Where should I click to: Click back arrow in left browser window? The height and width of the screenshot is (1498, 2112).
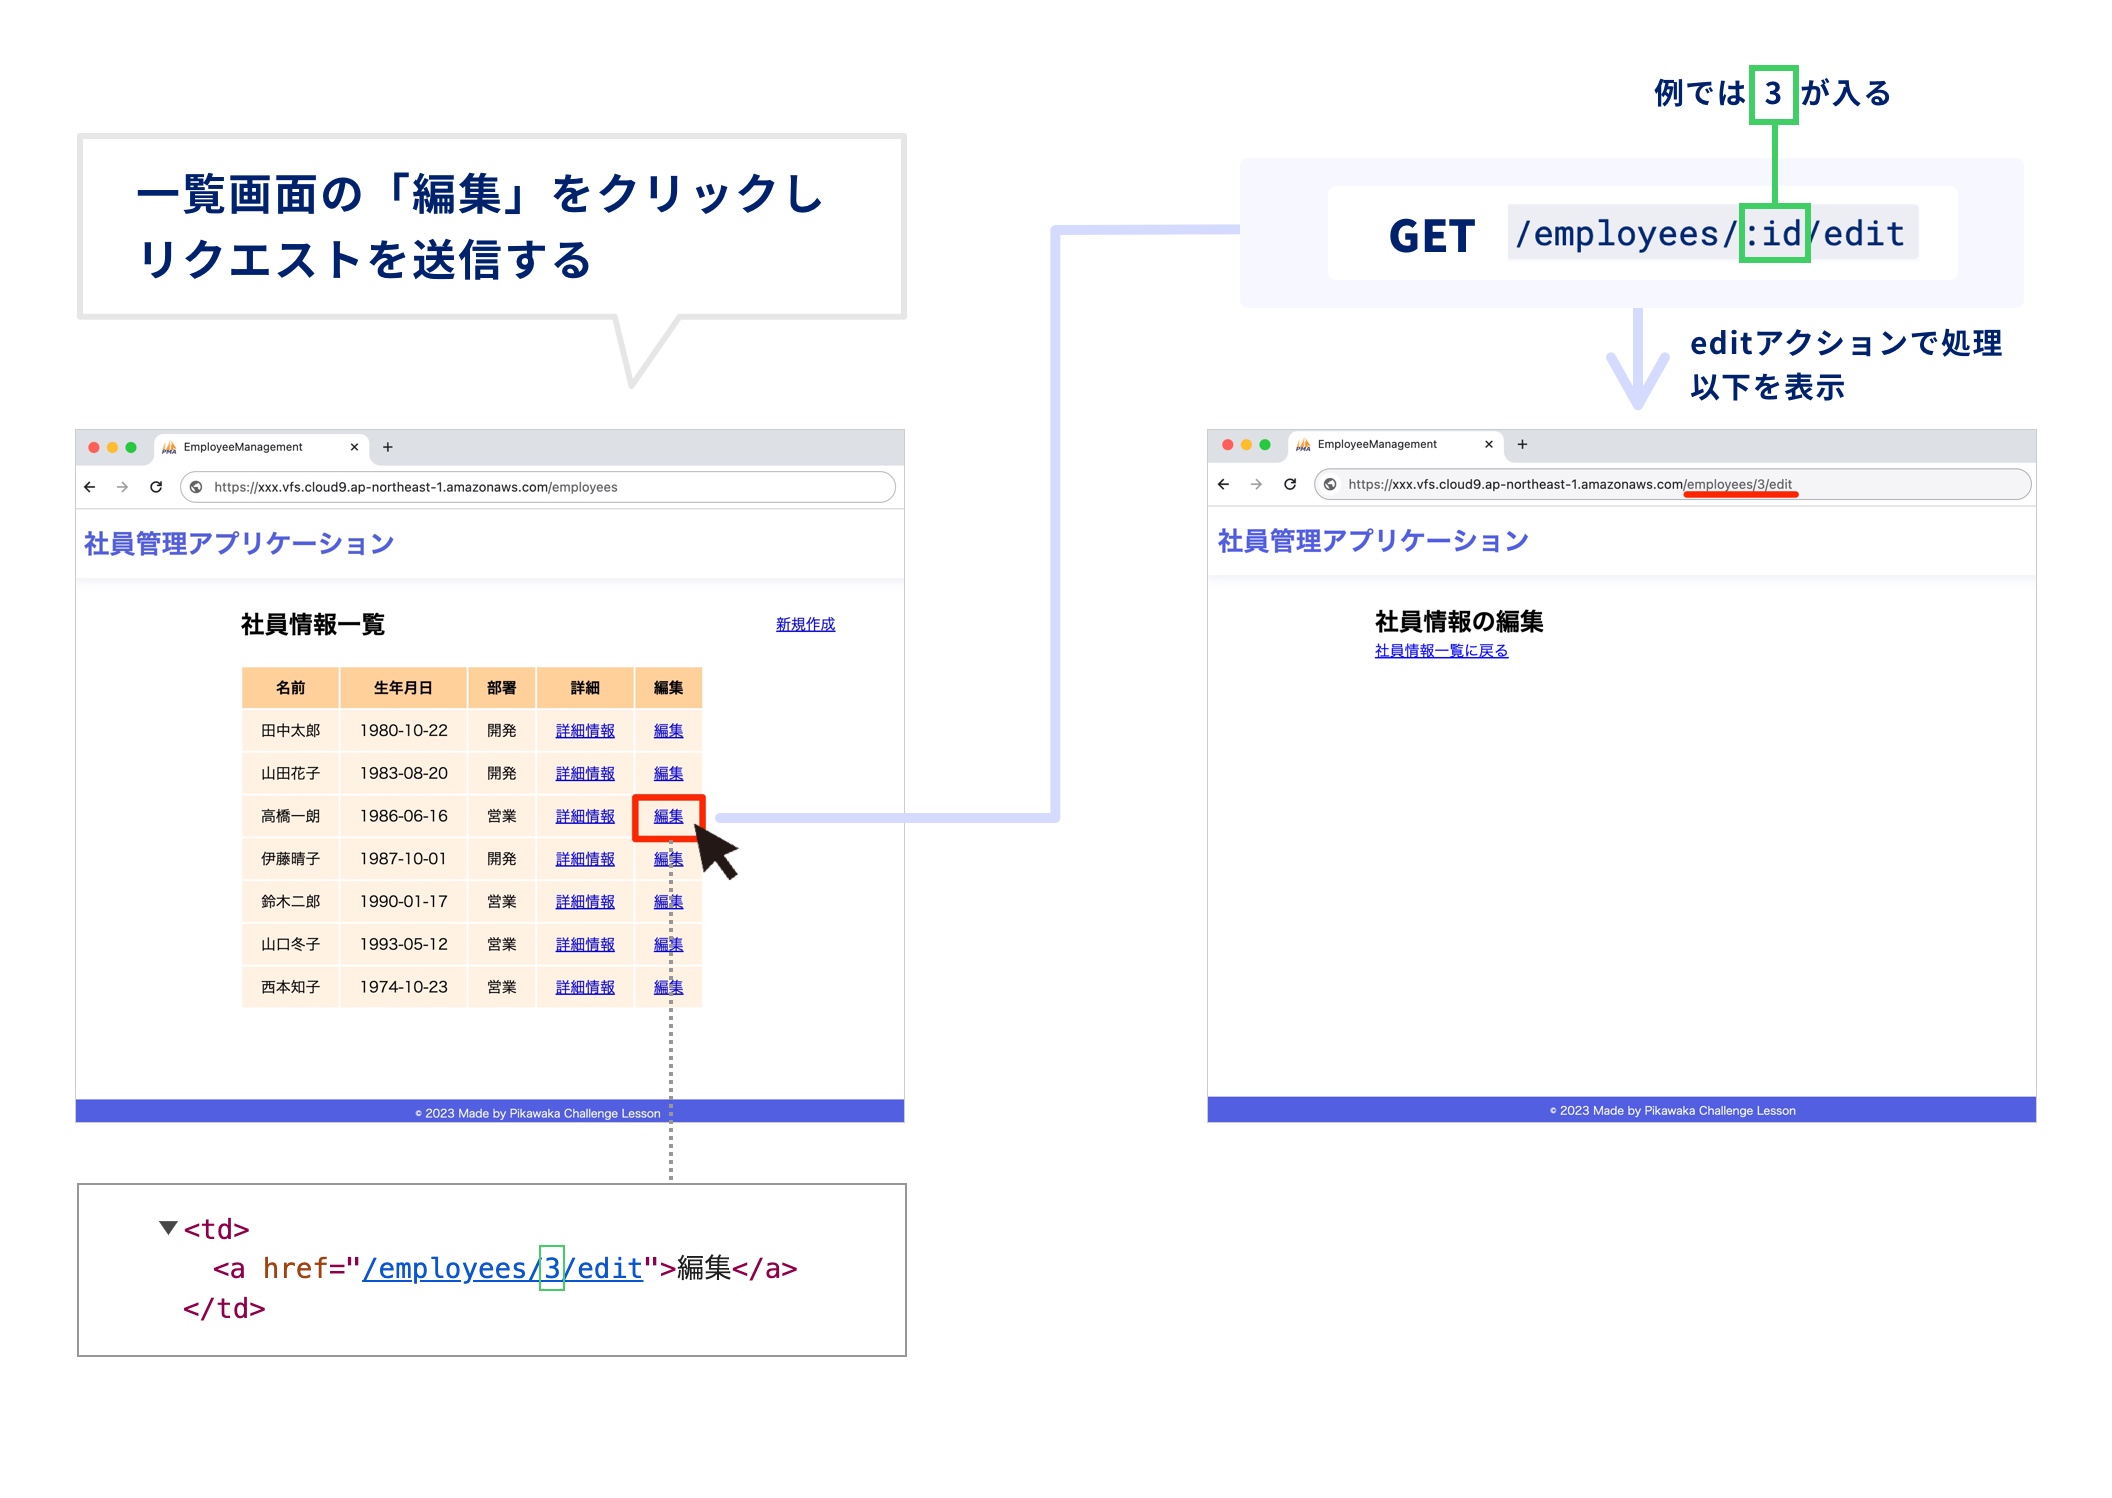coord(90,487)
